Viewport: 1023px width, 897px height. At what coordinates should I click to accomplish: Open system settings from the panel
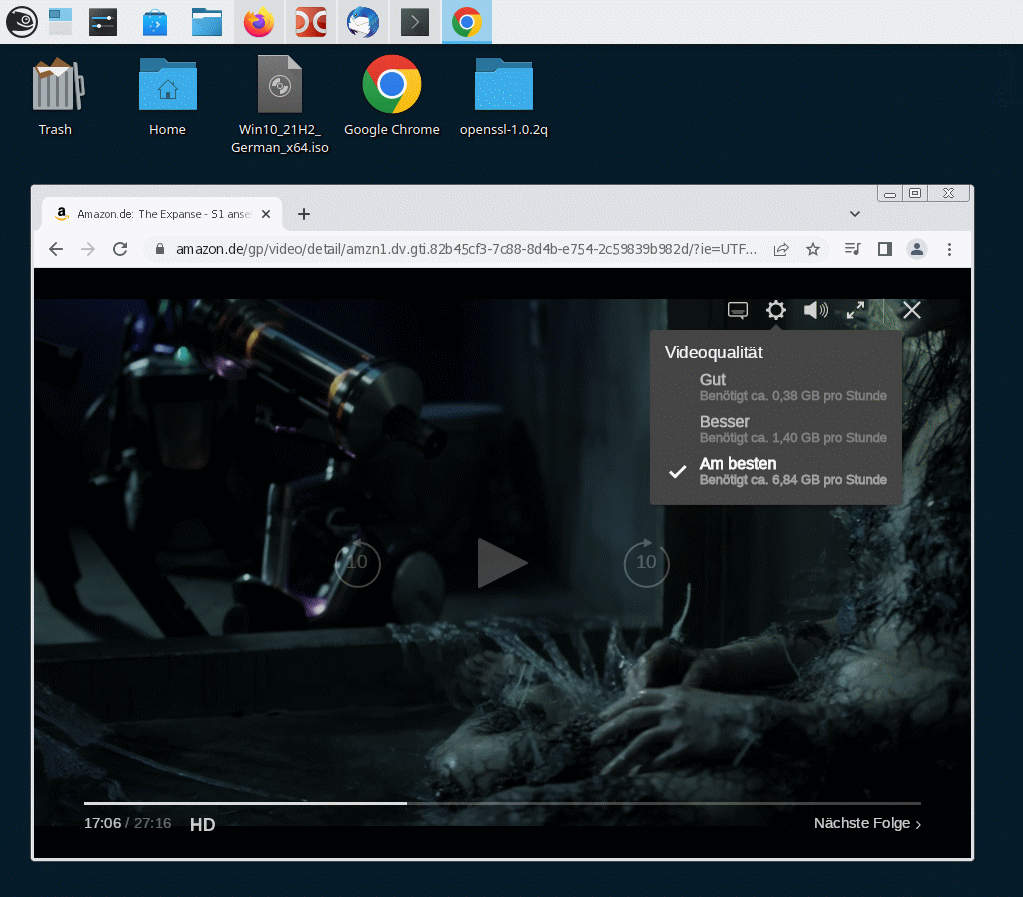click(103, 22)
